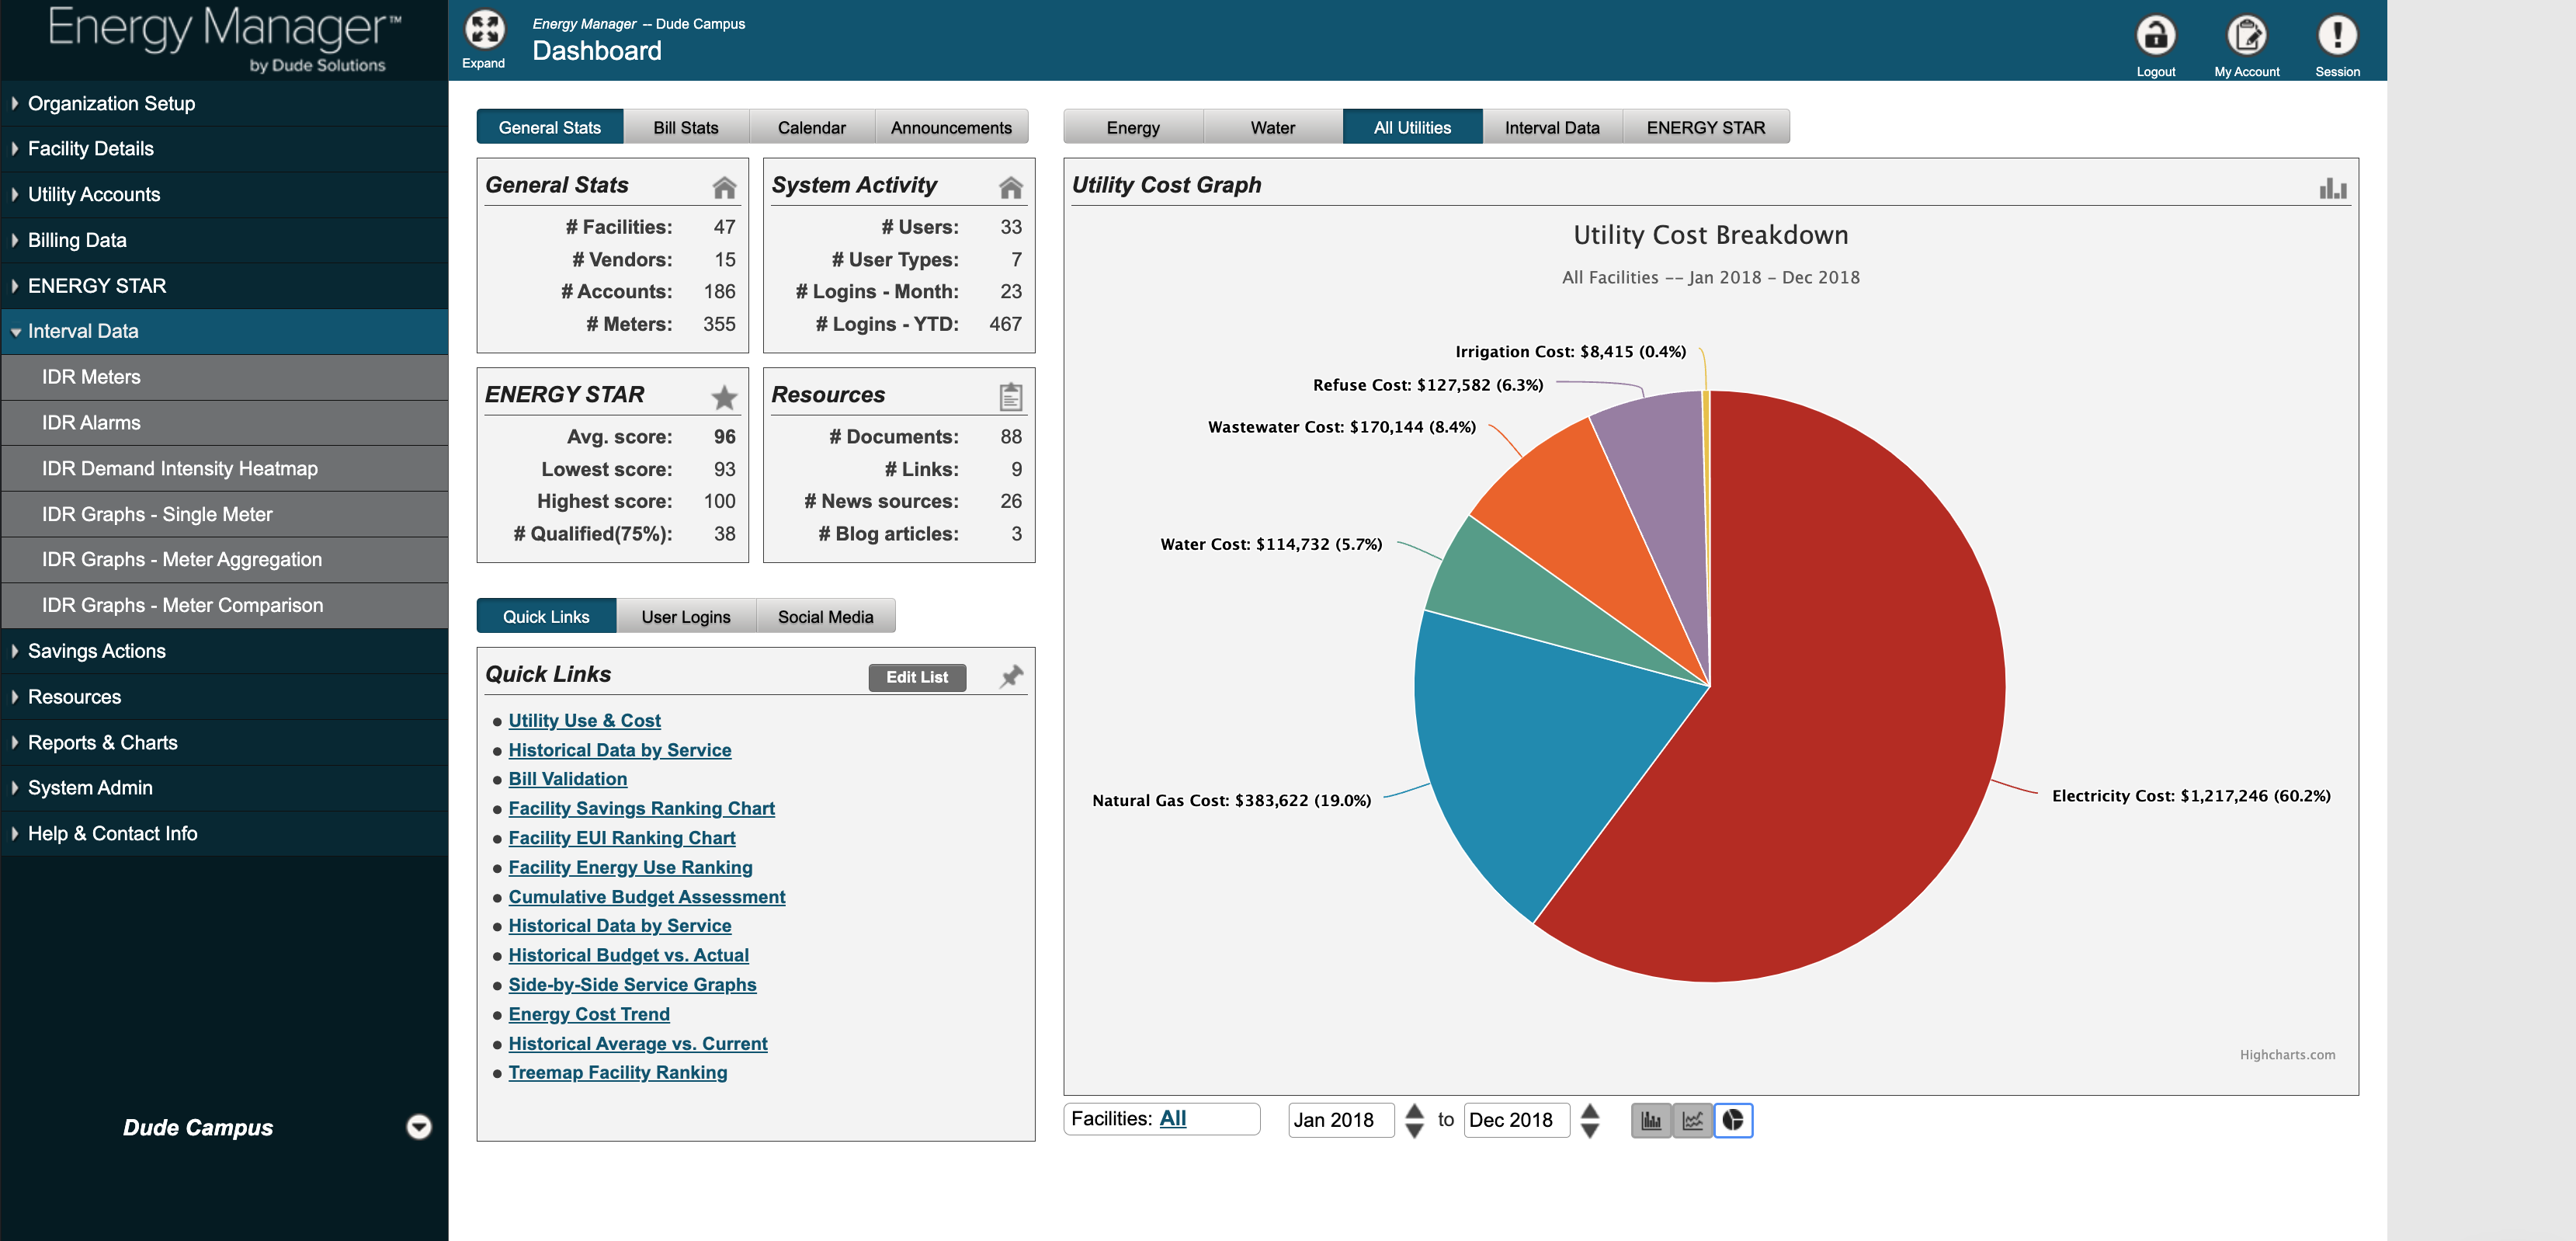This screenshot has height=1241, width=2576.
Task: Click the Logout lock icon
Action: click(x=2155, y=35)
